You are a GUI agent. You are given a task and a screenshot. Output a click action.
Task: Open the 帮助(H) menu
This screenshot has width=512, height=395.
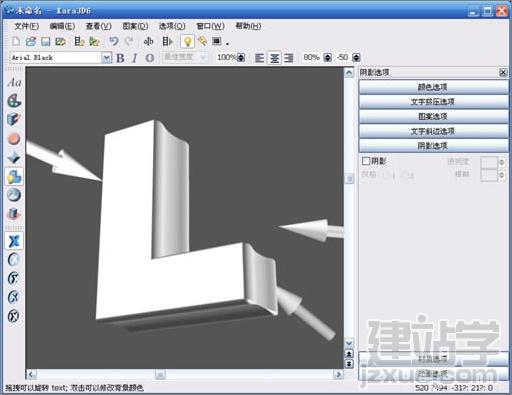248,26
